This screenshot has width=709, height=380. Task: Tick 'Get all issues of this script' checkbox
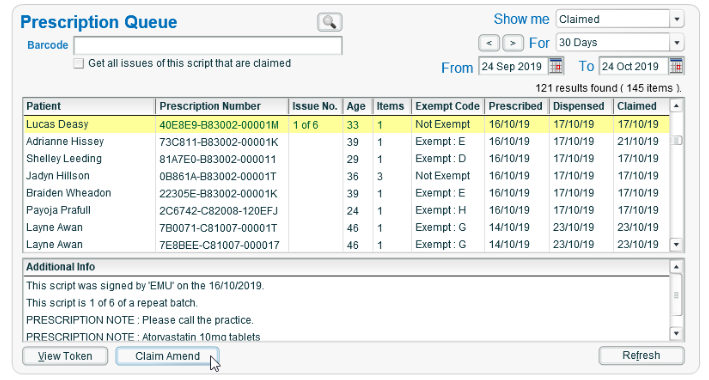point(79,63)
